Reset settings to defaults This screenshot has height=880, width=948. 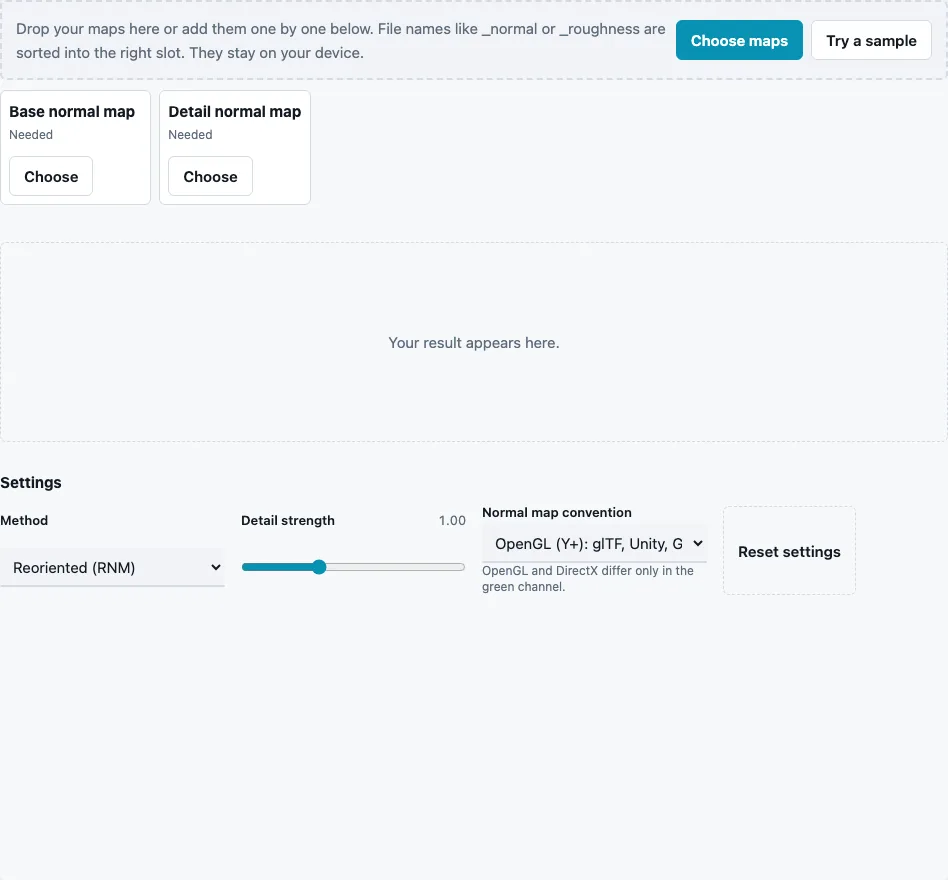[789, 551]
